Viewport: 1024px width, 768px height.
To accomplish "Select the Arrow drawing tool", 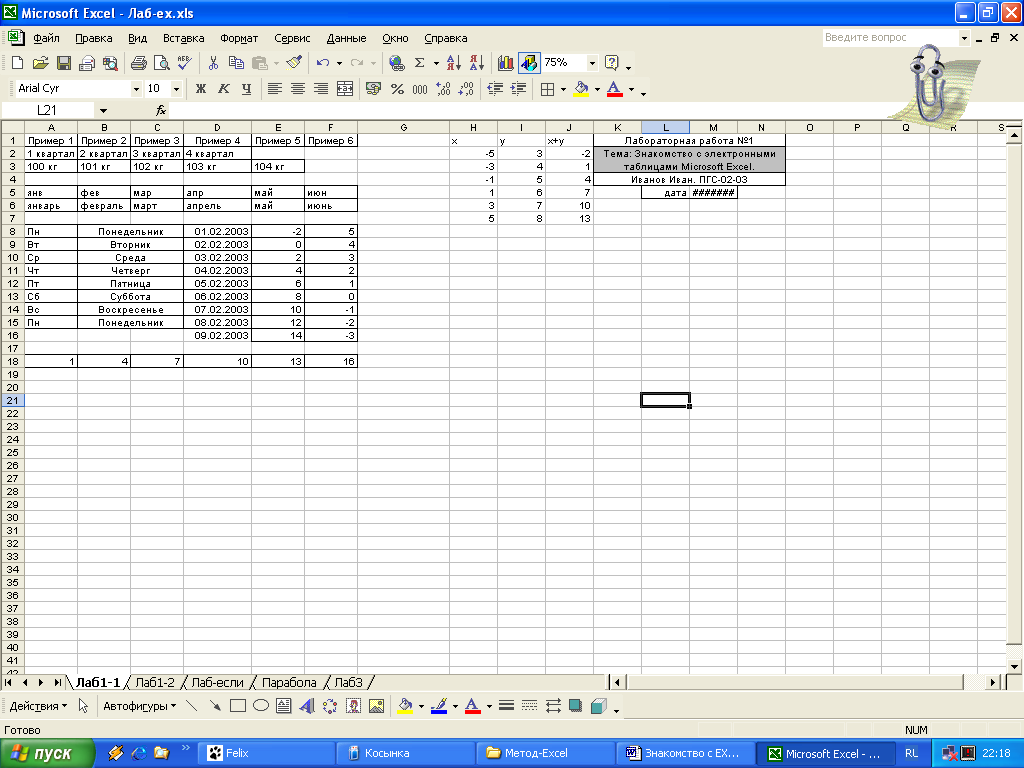I will click(214, 705).
